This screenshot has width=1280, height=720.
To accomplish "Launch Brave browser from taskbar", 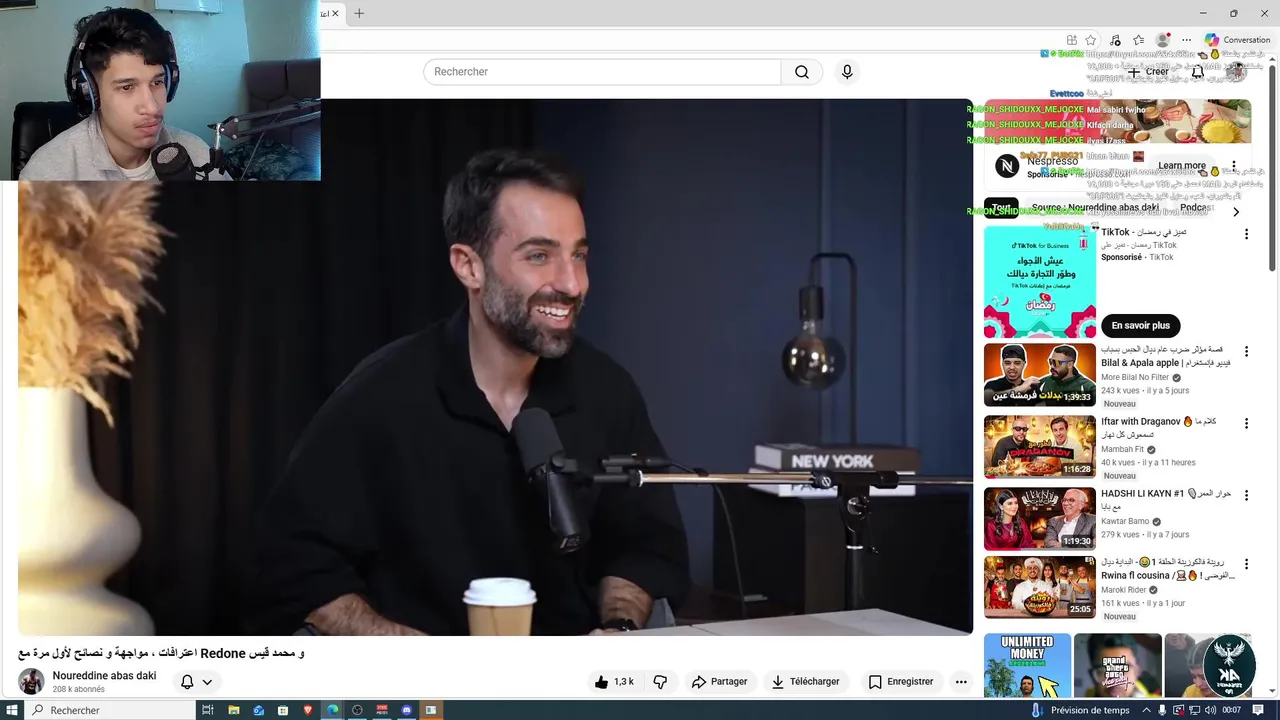I will [308, 710].
